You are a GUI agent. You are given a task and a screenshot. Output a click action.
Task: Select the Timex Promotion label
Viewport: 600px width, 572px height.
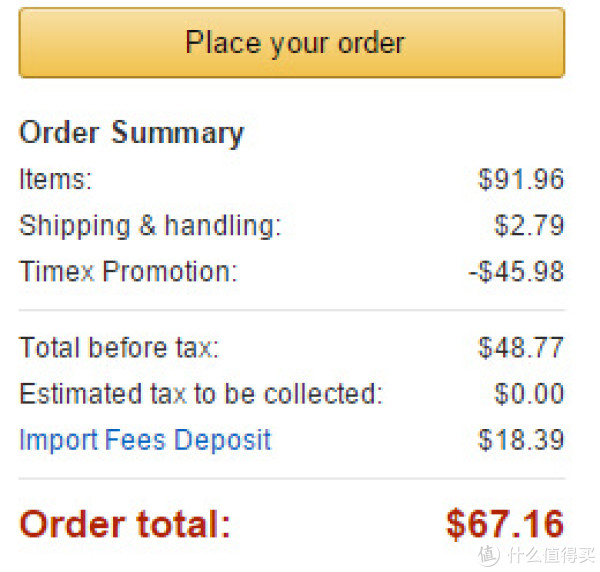point(129,272)
